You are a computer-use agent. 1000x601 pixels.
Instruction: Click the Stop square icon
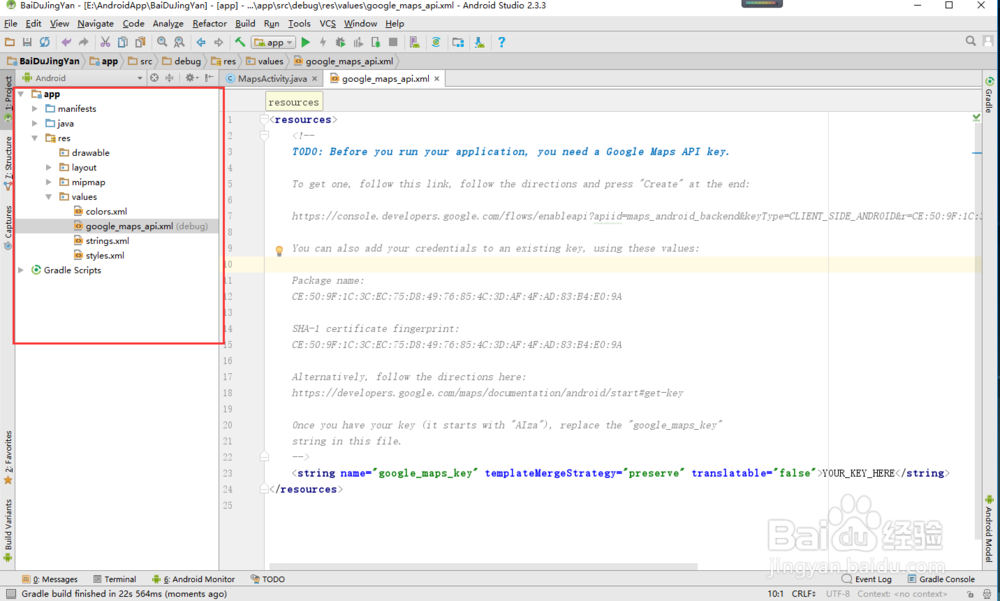point(393,42)
